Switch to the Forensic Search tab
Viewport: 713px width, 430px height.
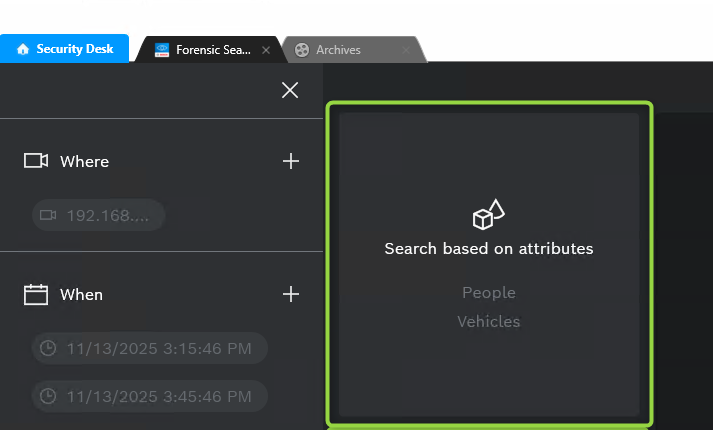[212, 50]
